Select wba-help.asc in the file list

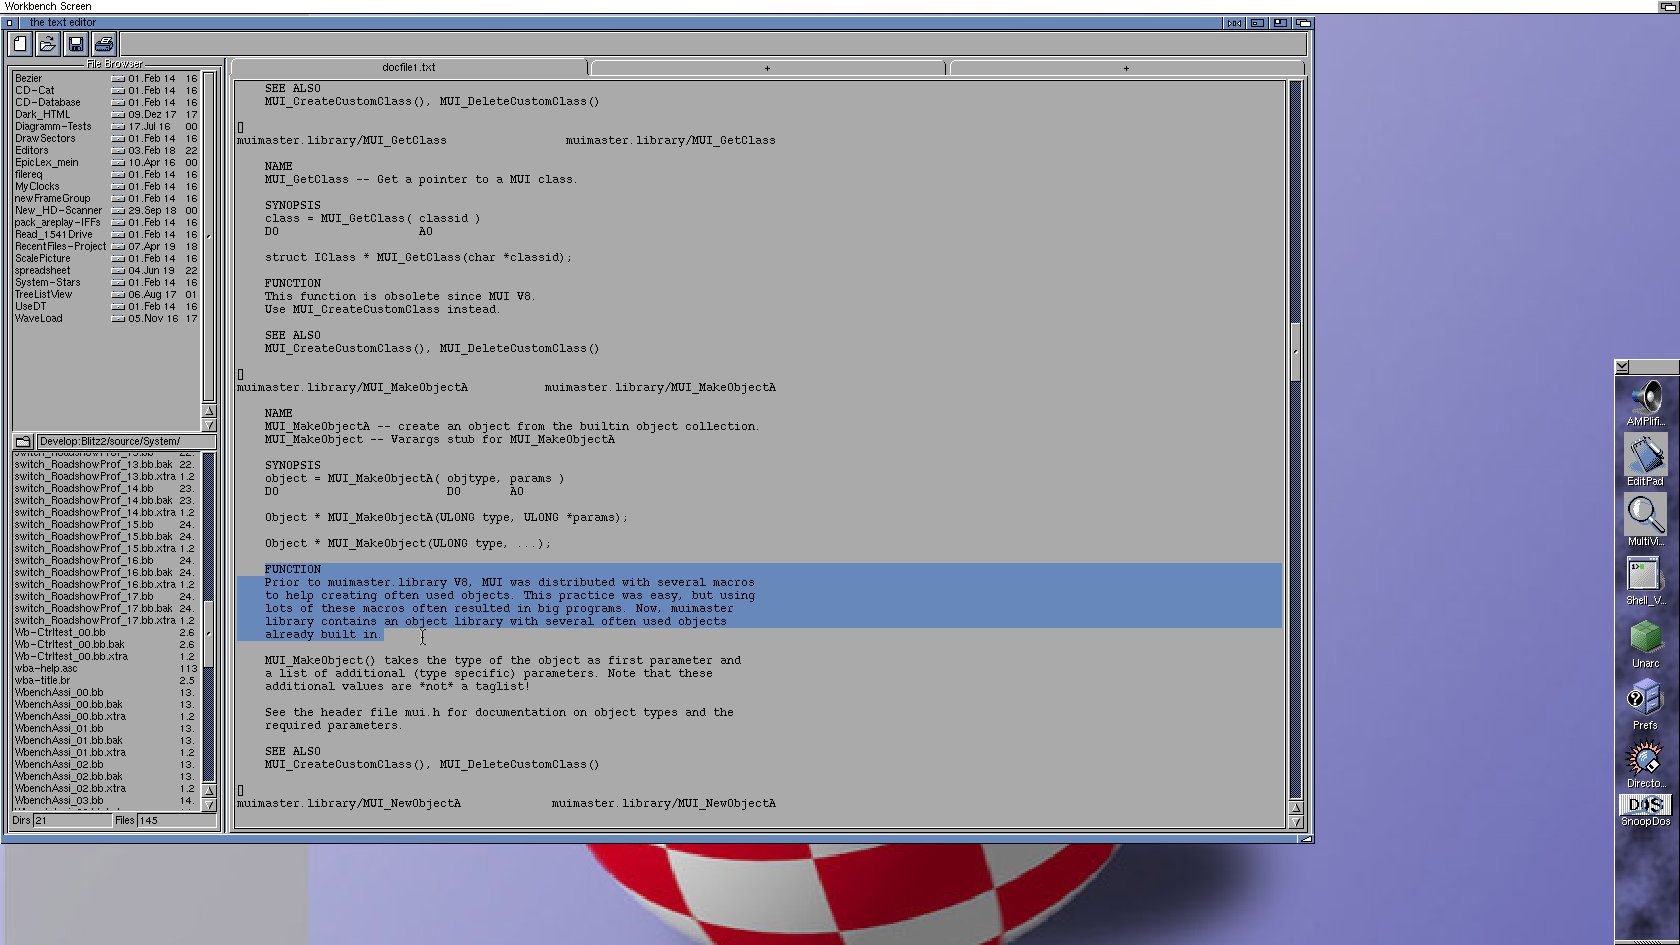[x=46, y=669]
